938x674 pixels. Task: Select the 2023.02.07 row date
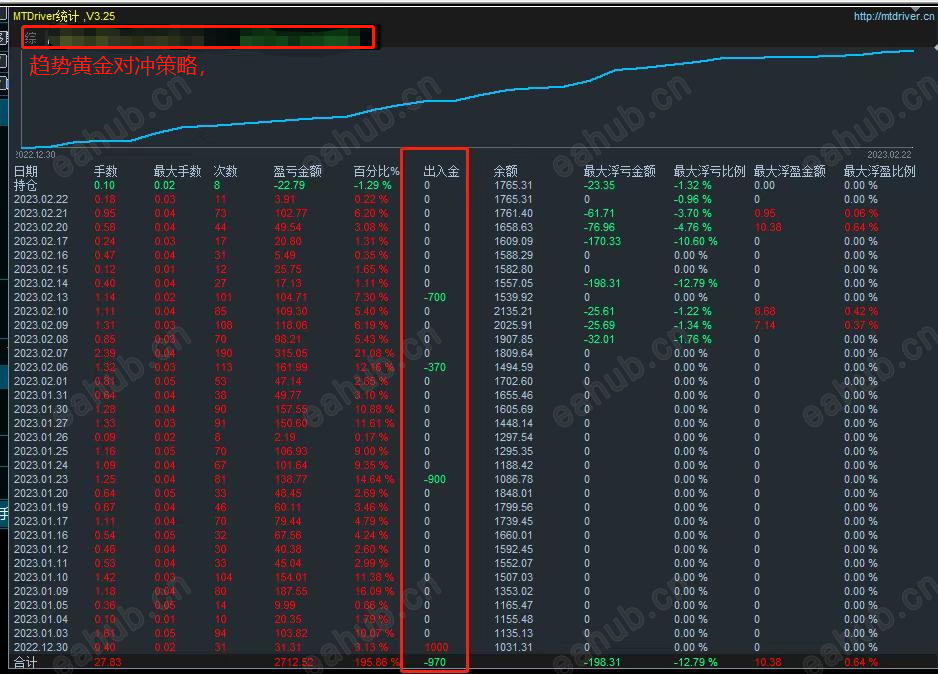pyautogui.click(x=41, y=353)
